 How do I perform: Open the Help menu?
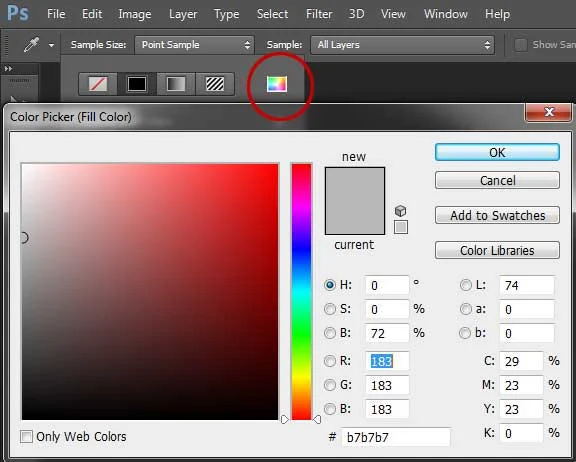pyautogui.click(x=497, y=14)
